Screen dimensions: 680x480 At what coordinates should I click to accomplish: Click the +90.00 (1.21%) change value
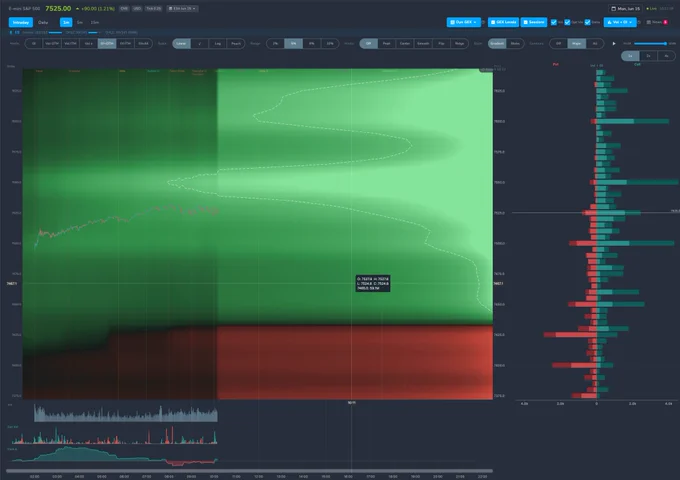point(98,9)
